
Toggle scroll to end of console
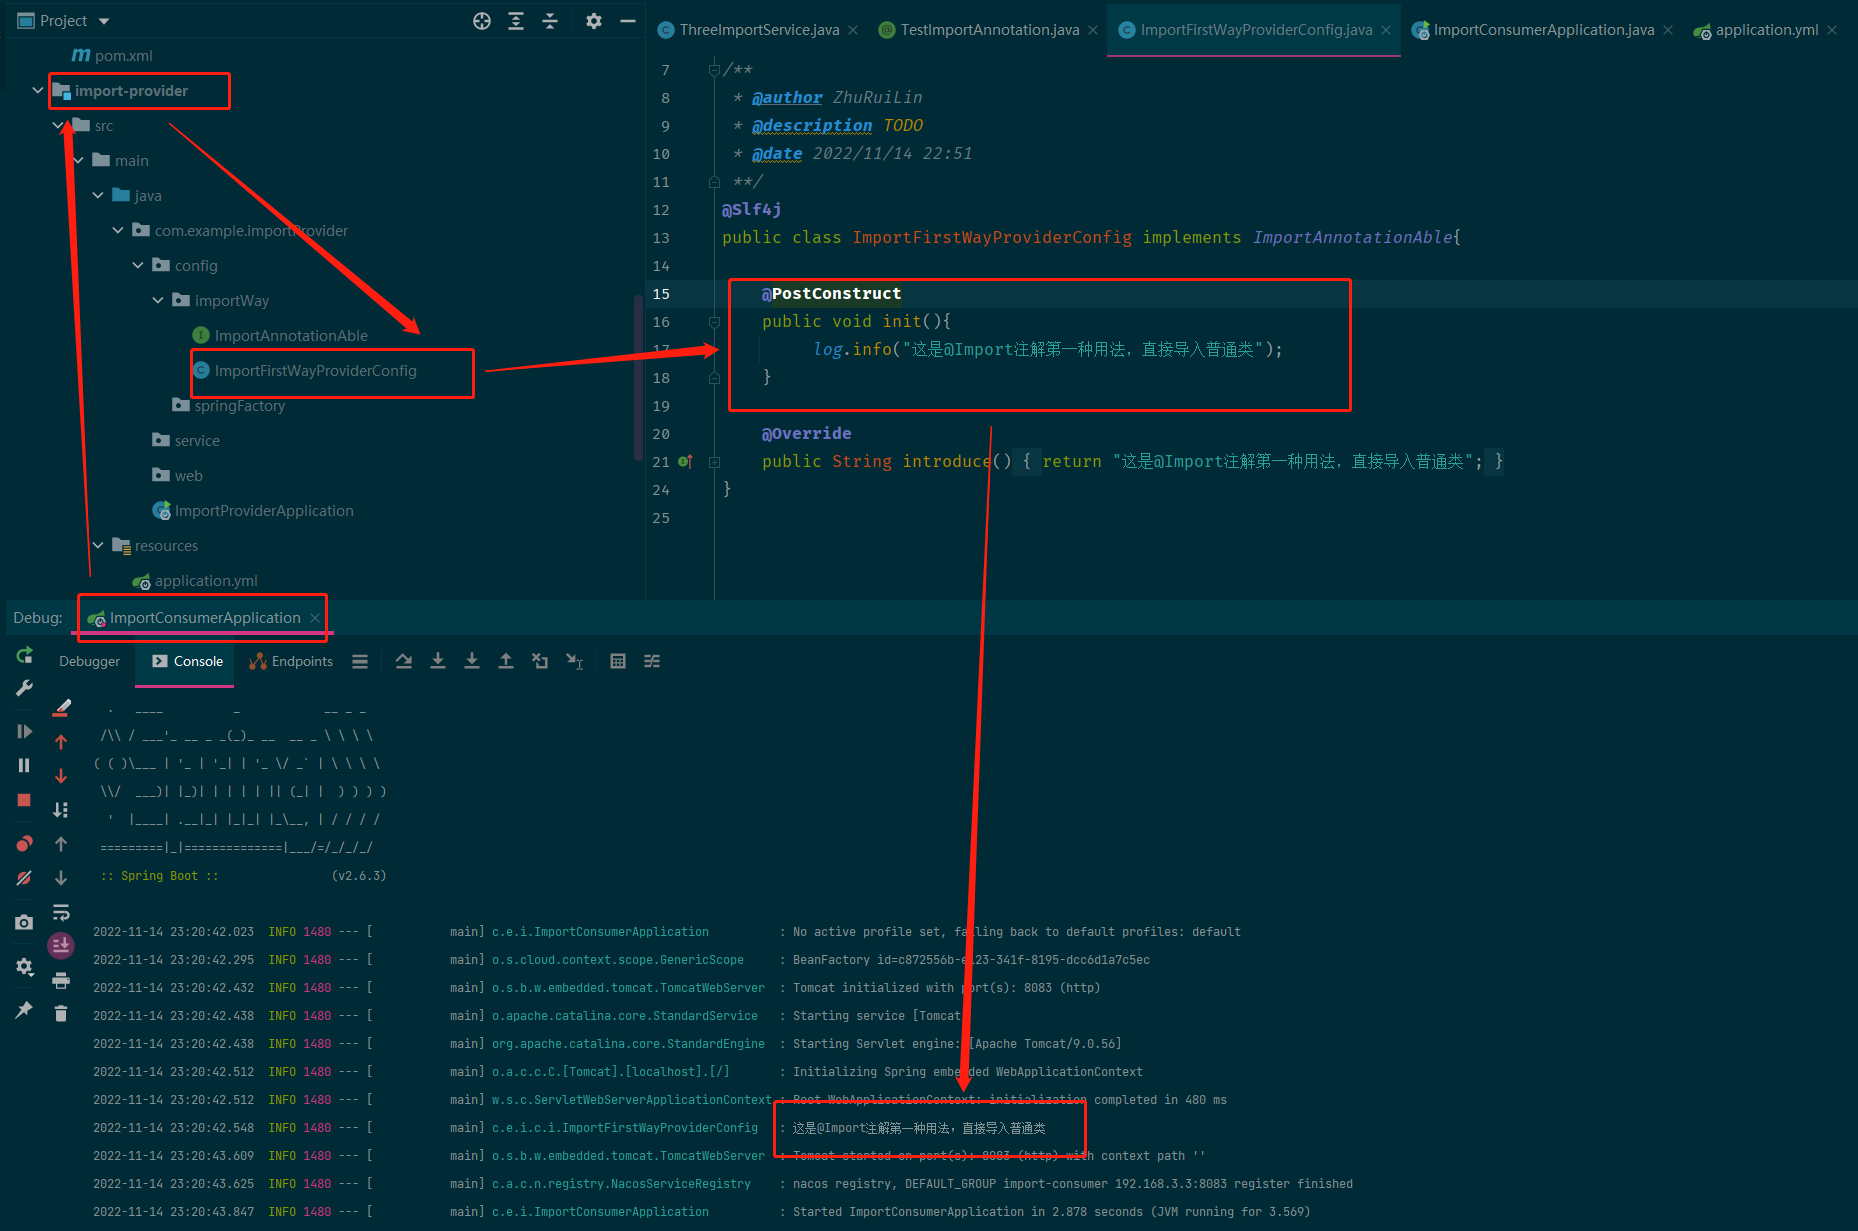(61, 945)
